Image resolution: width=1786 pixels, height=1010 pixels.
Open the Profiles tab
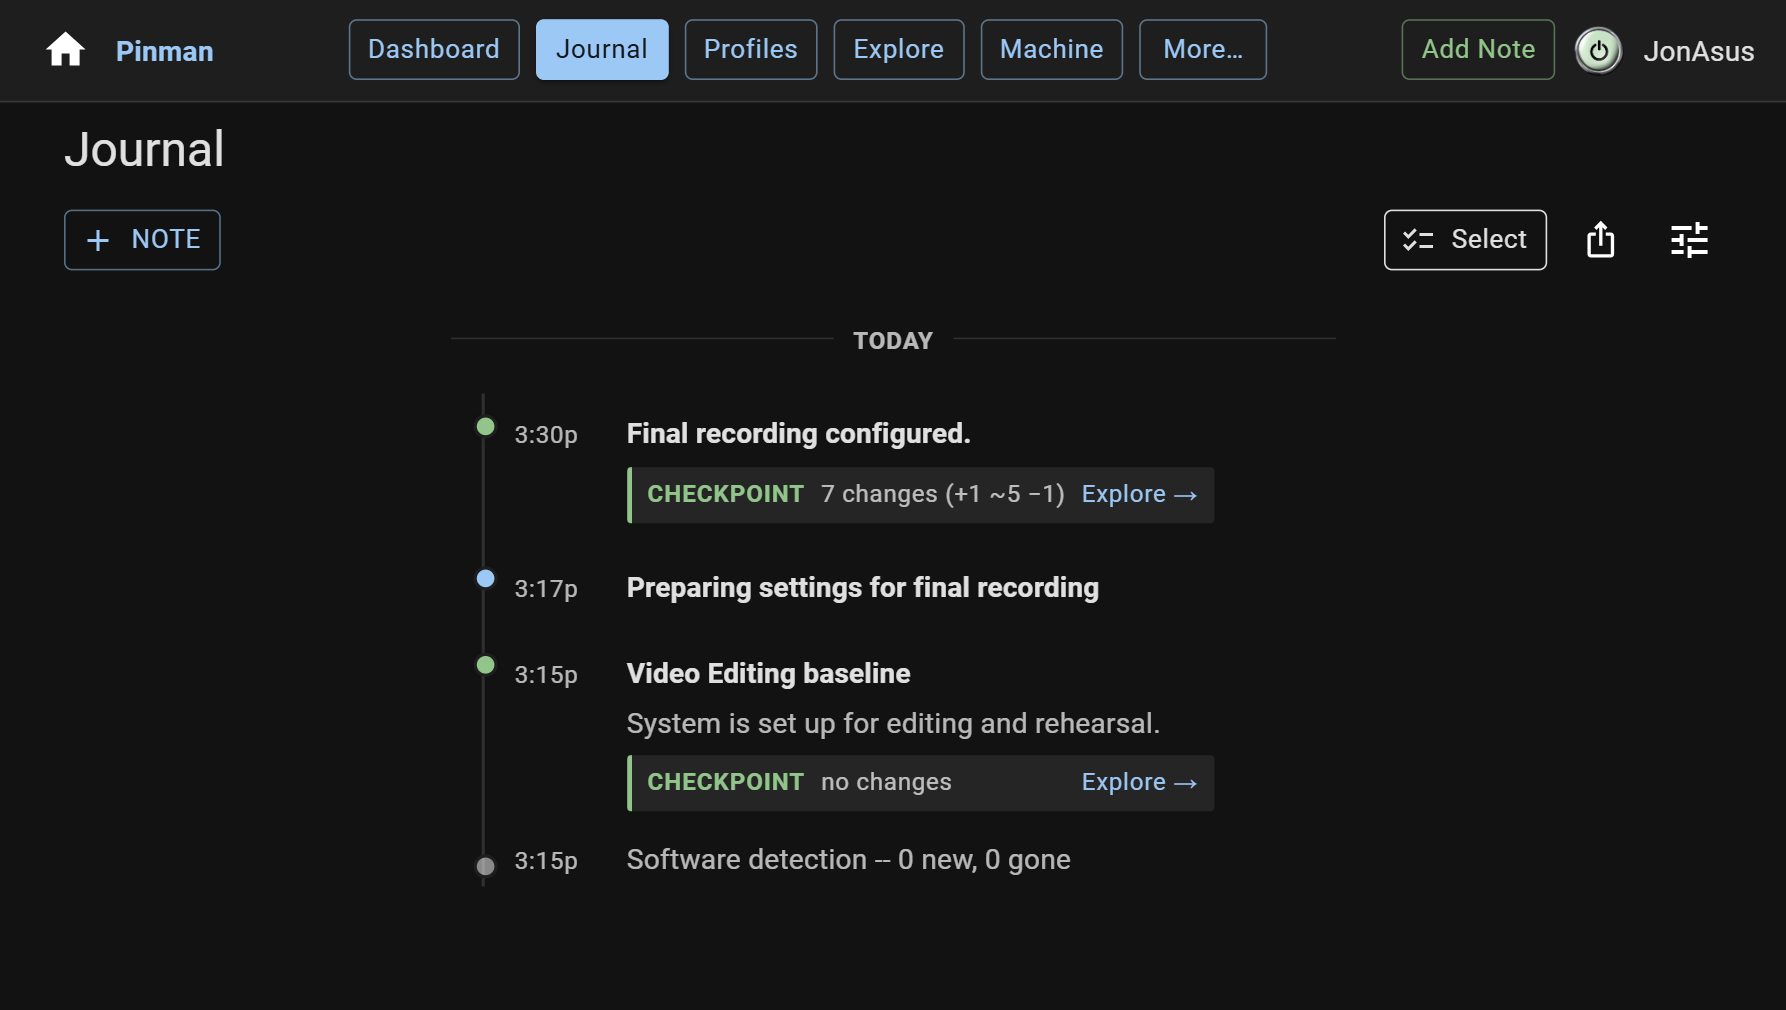(x=751, y=49)
